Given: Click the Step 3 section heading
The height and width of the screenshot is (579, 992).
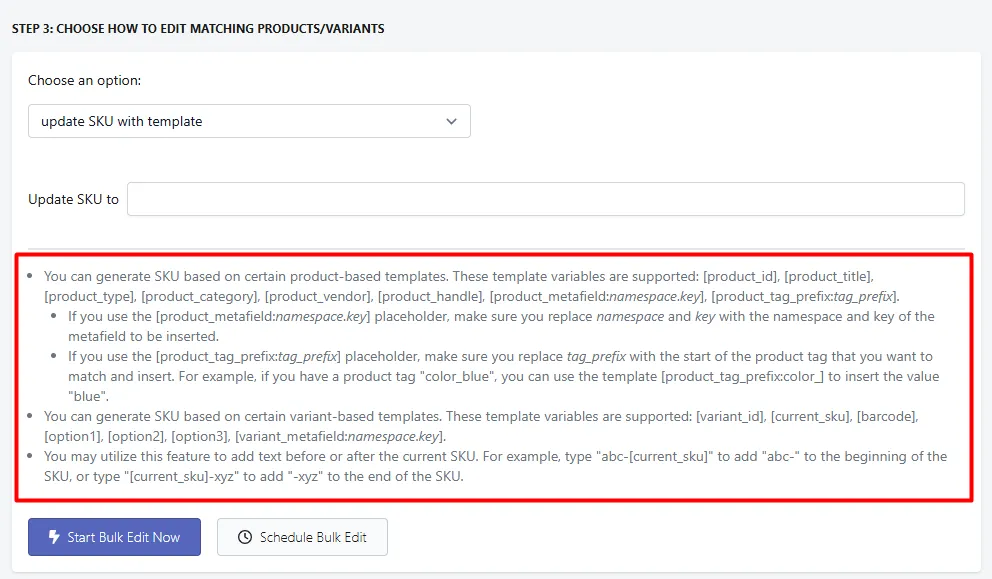Looking at the screenshot, I should pos(198,28).
